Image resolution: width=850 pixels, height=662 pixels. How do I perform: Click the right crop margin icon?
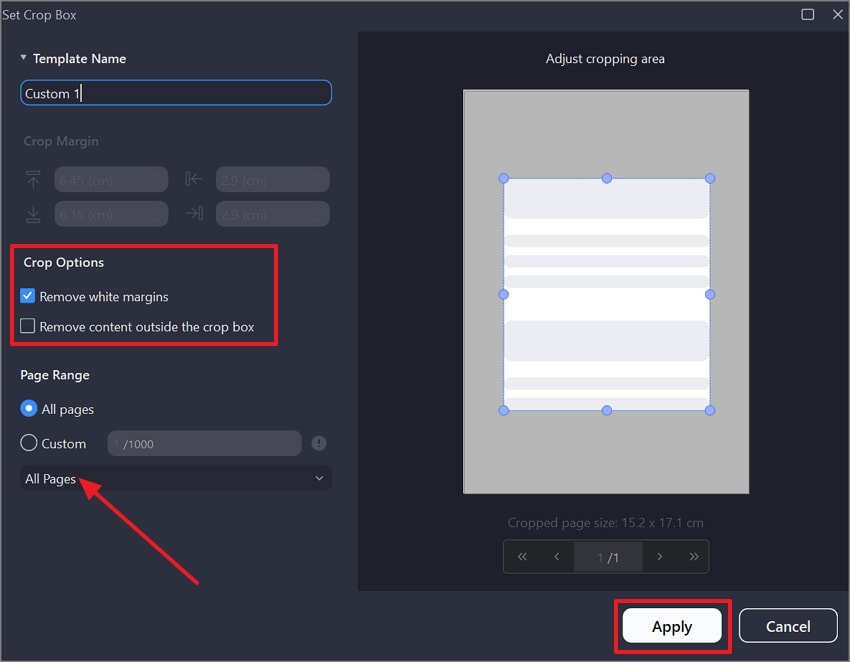(194, 214)
